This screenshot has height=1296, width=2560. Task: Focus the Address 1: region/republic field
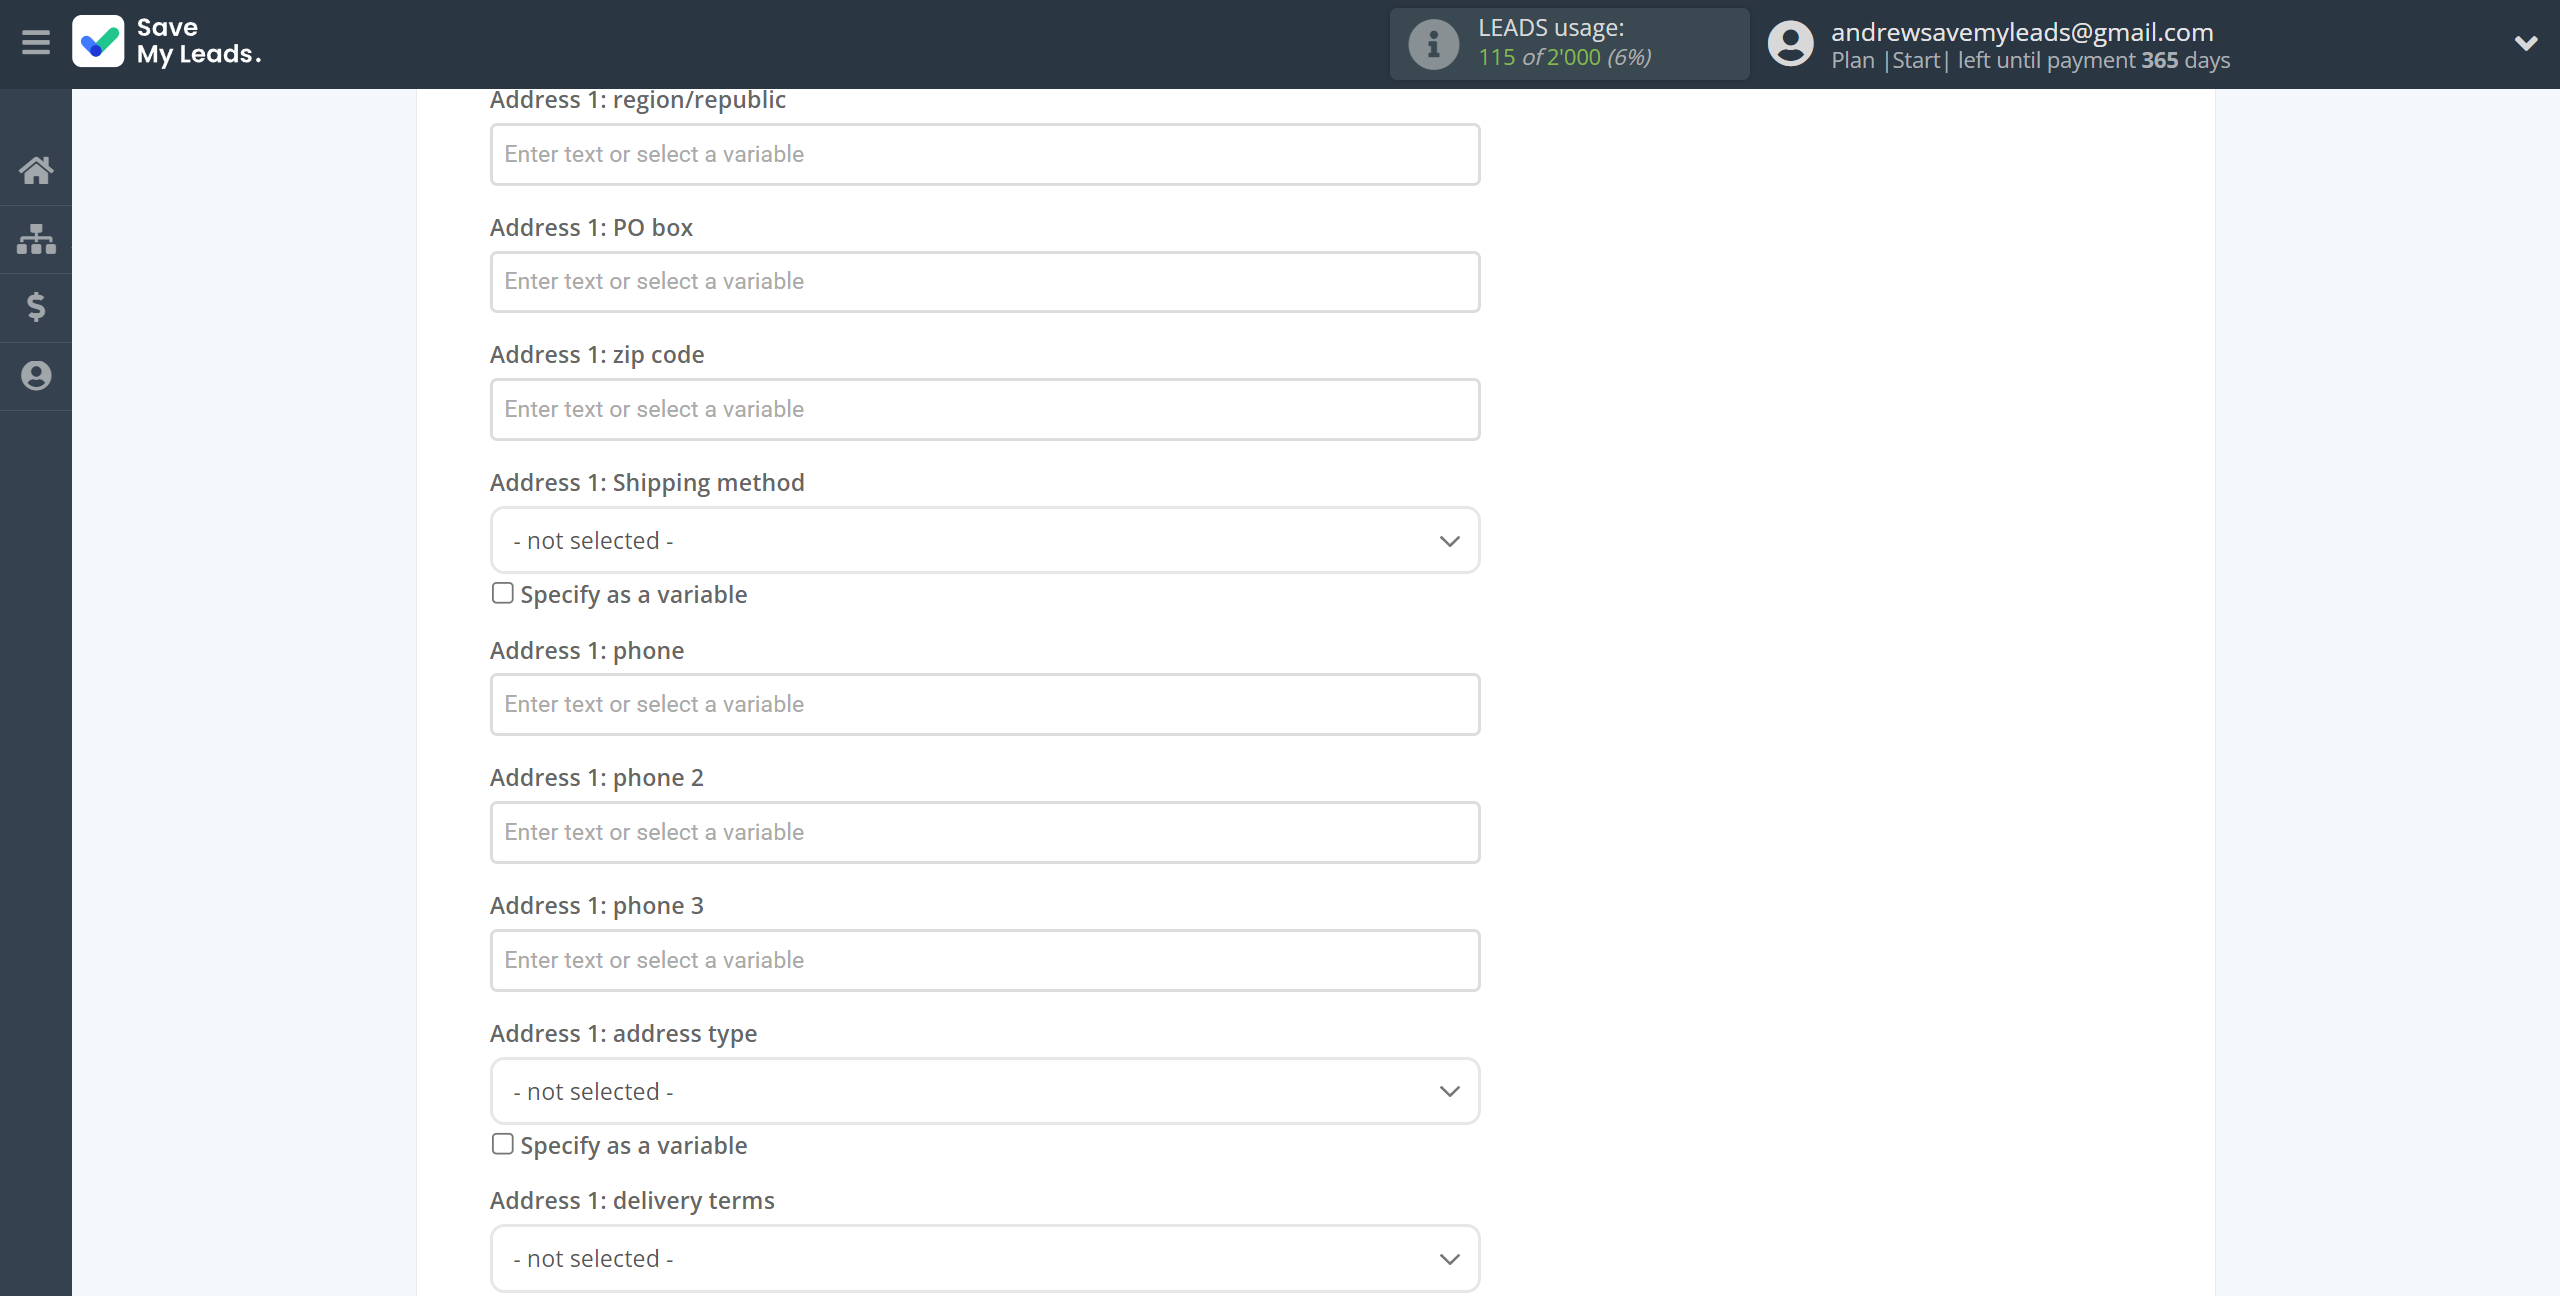[x=985, y=154]
